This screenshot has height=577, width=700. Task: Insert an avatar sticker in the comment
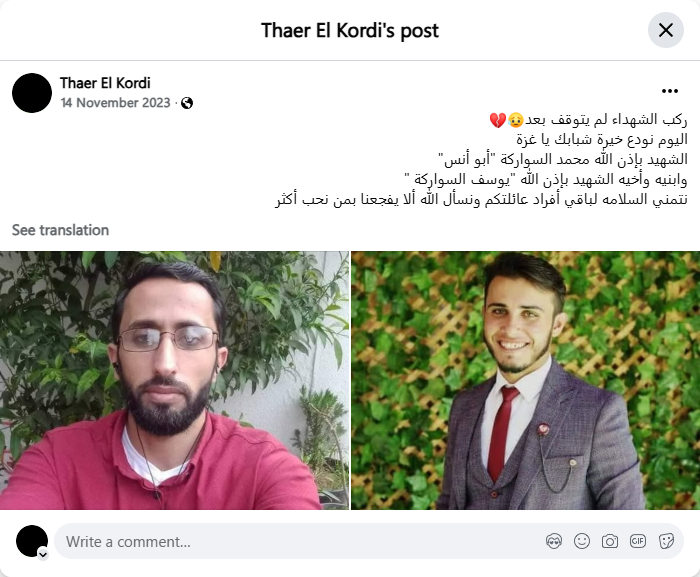click(x=554, y=541)
